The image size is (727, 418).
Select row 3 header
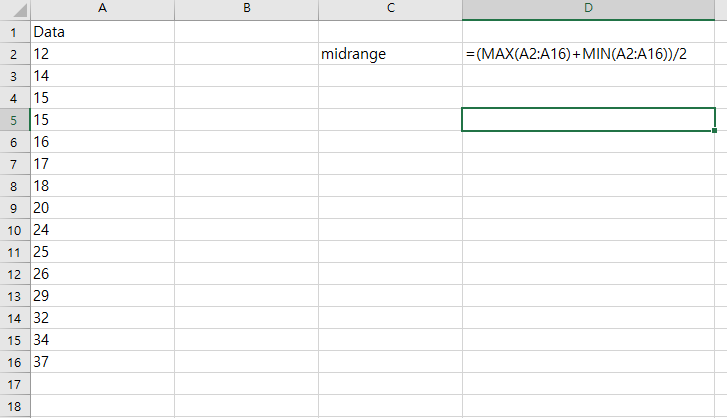(x=15, y=76)
